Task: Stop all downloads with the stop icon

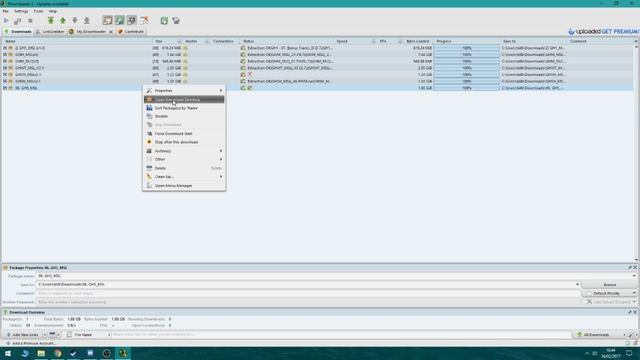Action: pos(30,20)
